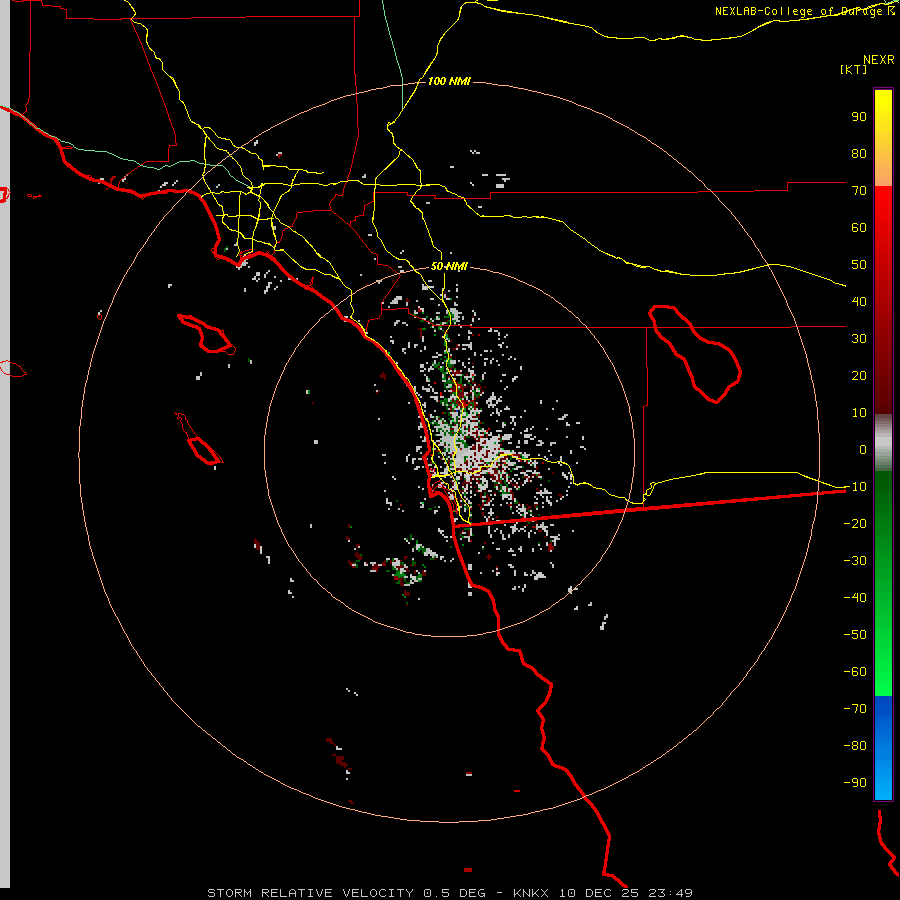Click the "70" value on the velocity scale

click(x=859, y=191)
